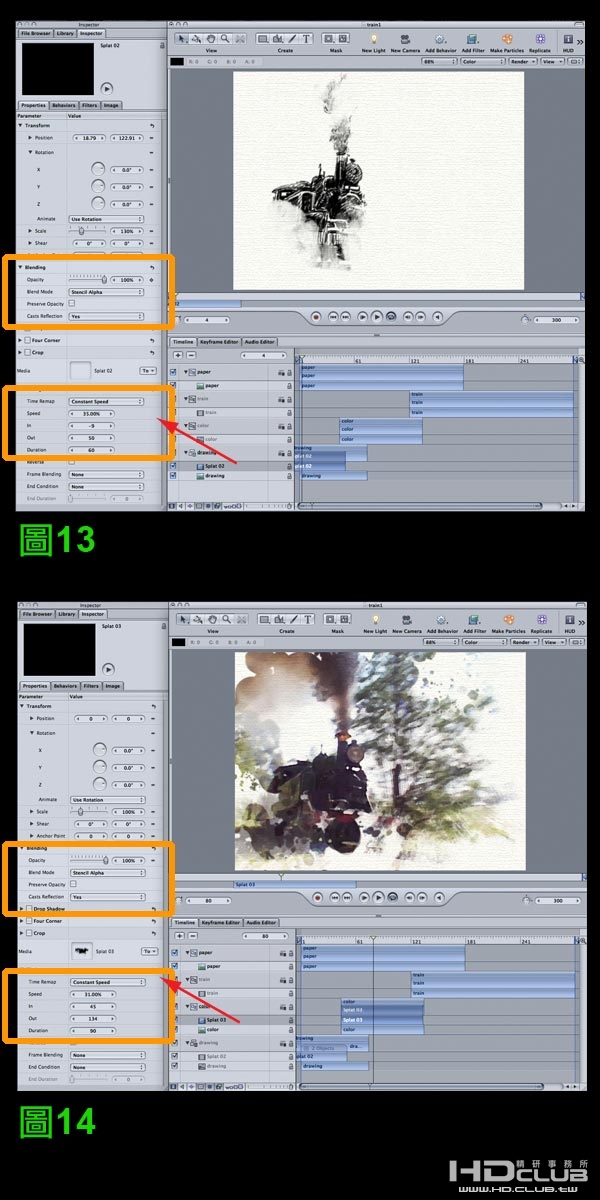Viewport: 600px width, 1200px height.
Task: Open Blend Mode dropdown in Splat 02 inspector
Action: click(x=106, y=292)
